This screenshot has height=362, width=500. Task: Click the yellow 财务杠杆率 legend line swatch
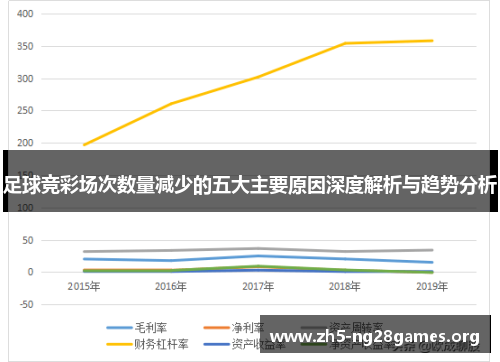[119, 344]
